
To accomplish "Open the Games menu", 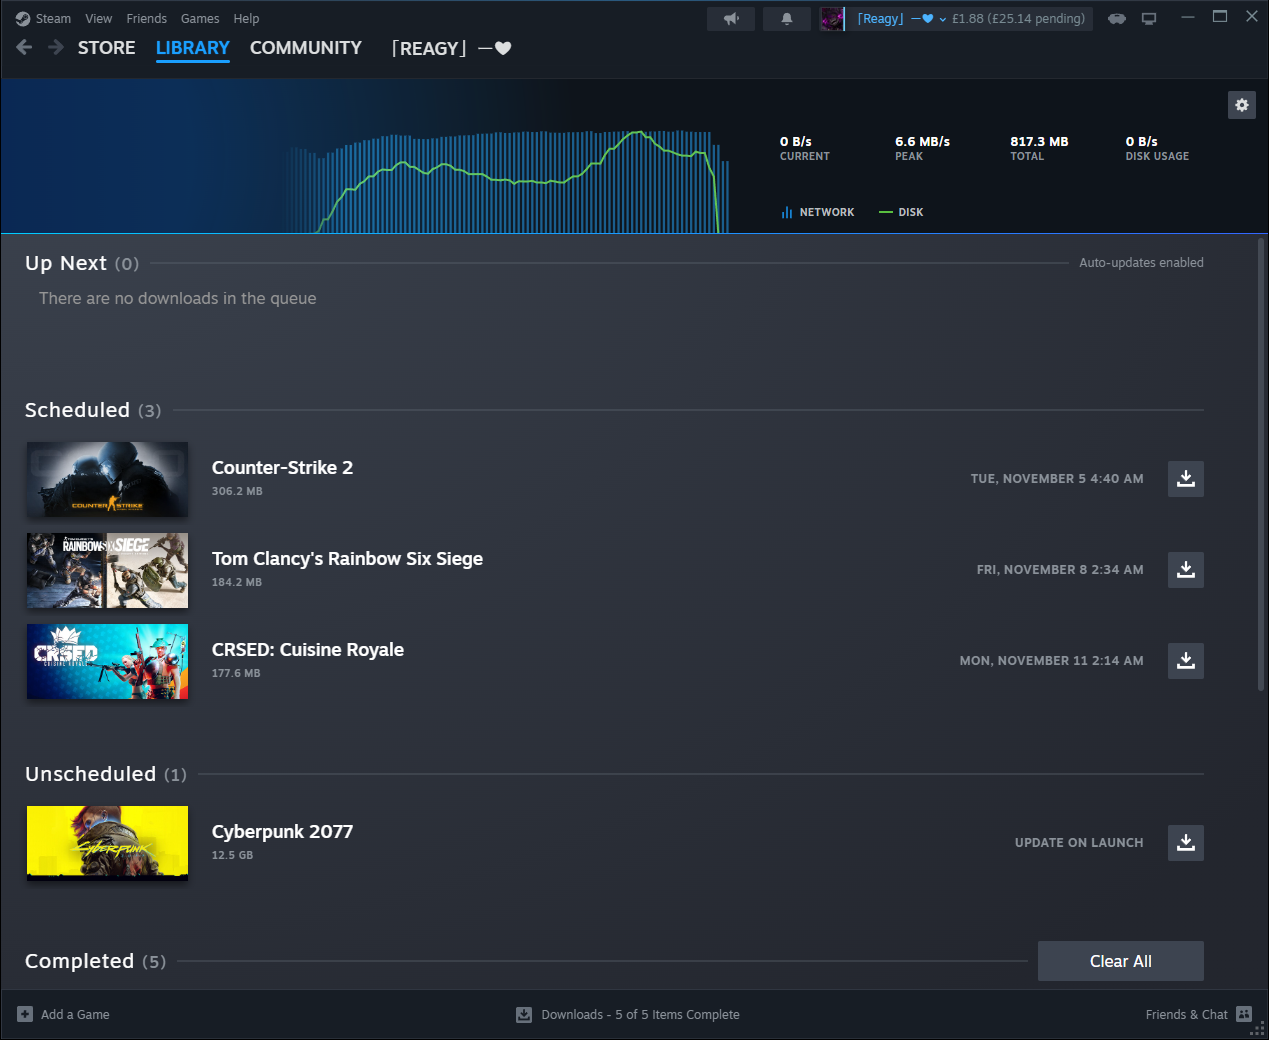I will point(200,19).
